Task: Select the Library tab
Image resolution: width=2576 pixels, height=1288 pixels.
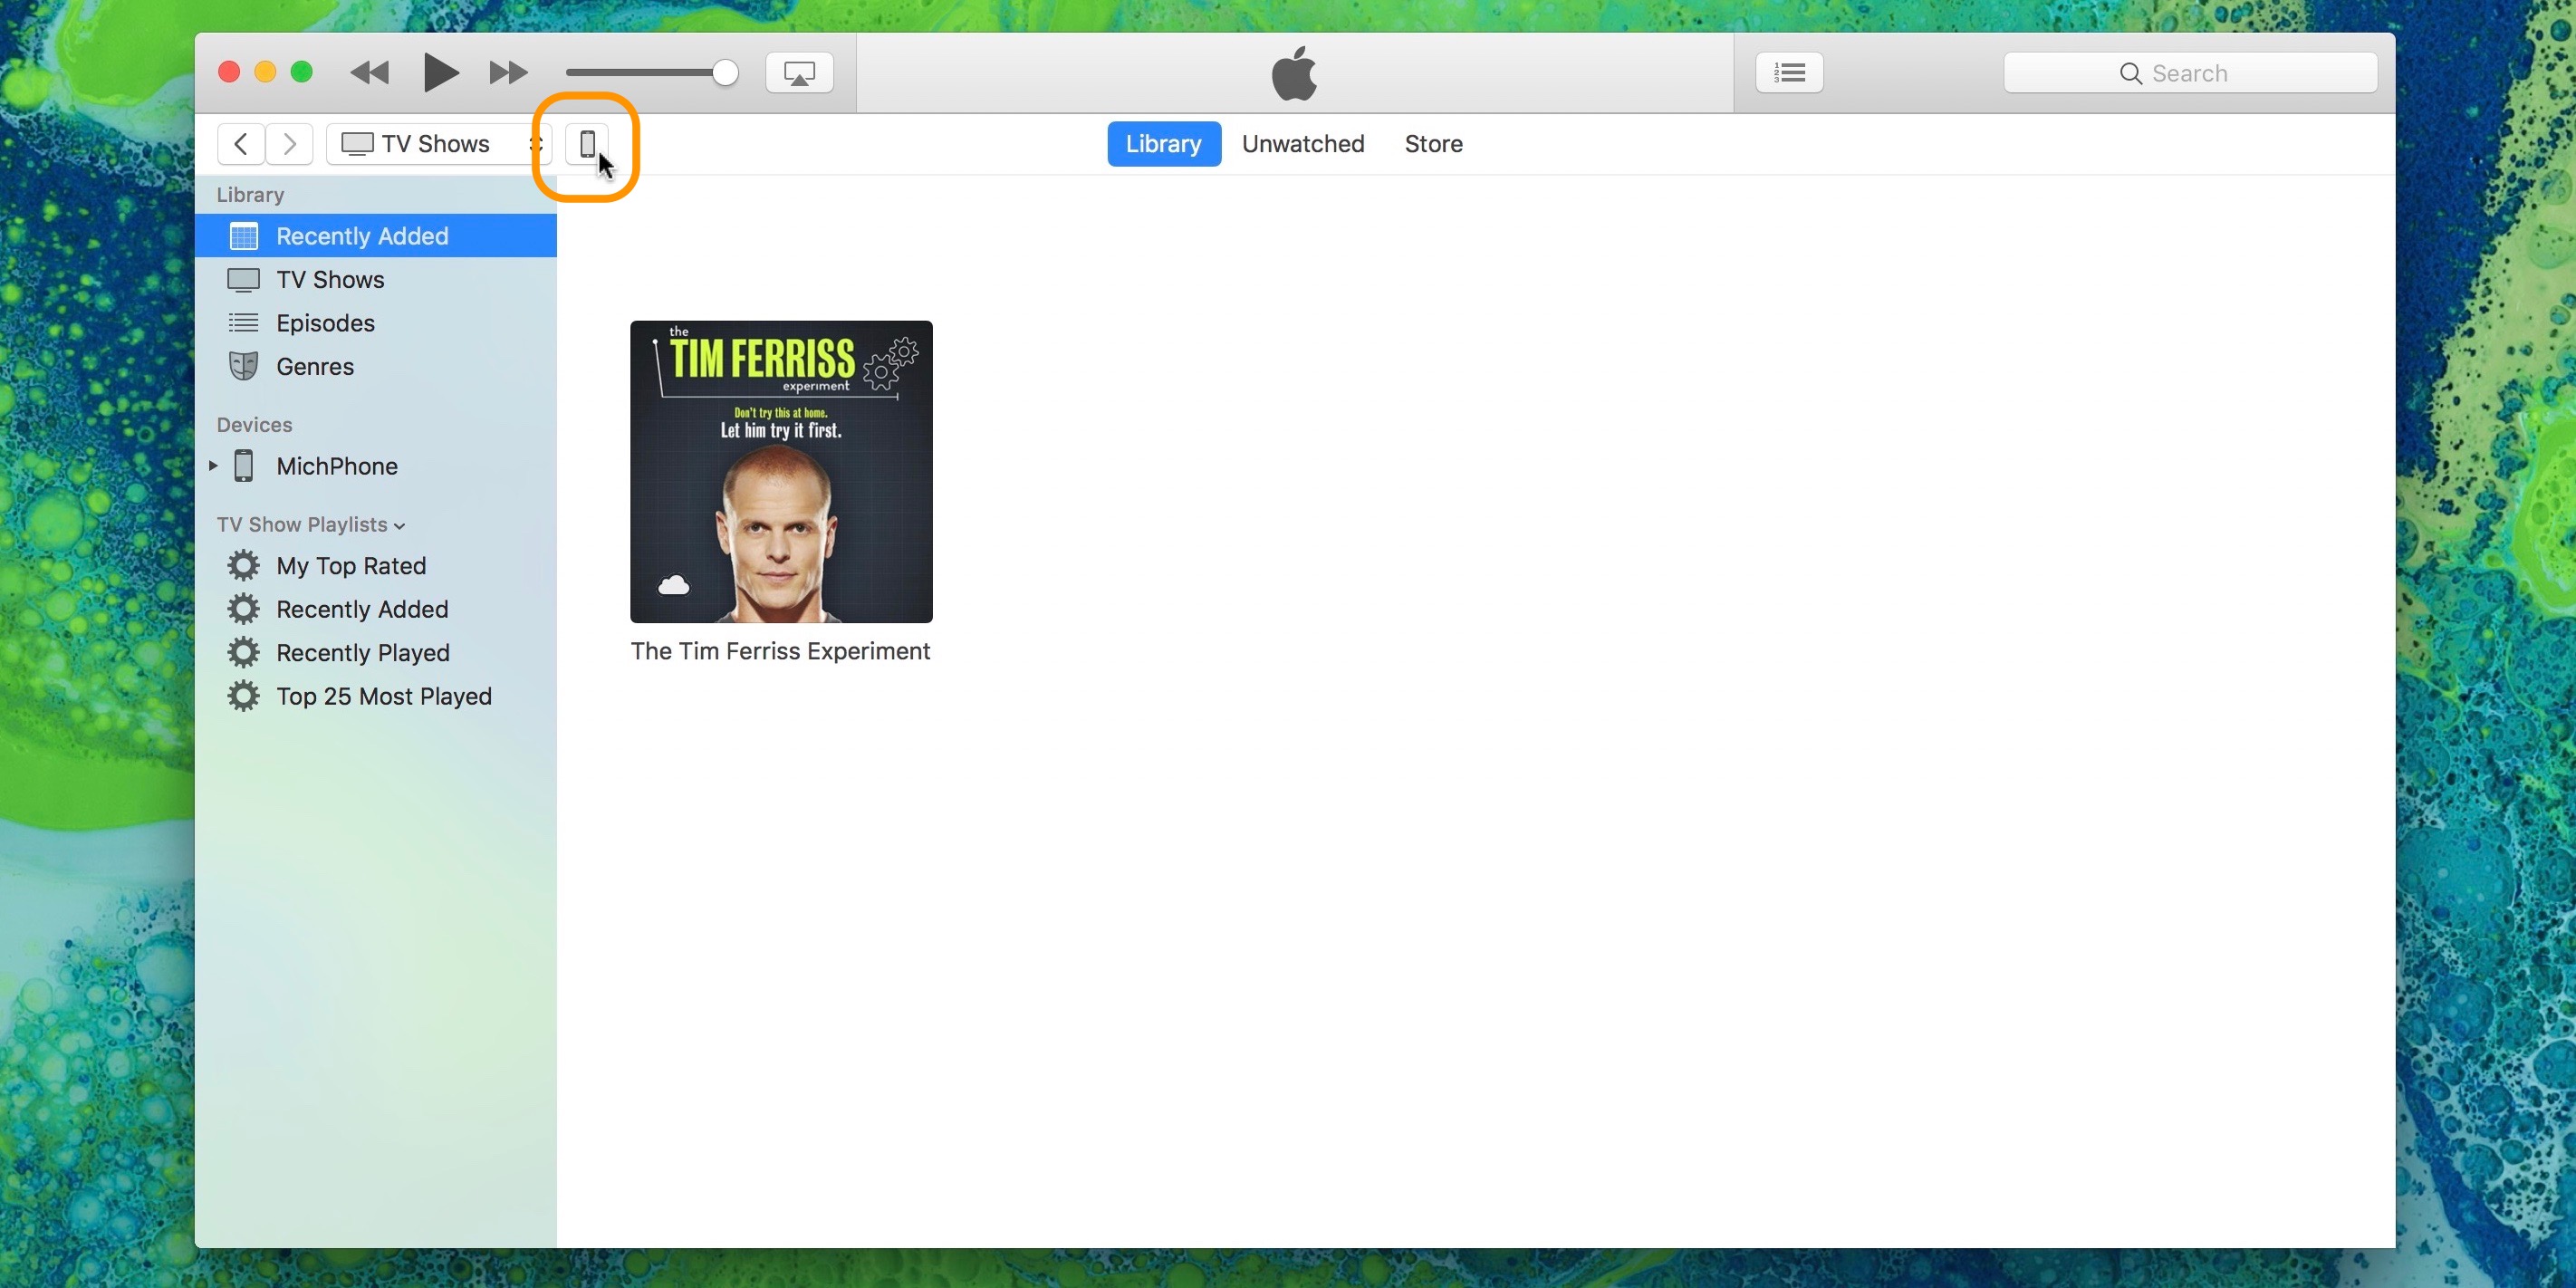Action: [1163, 144]
